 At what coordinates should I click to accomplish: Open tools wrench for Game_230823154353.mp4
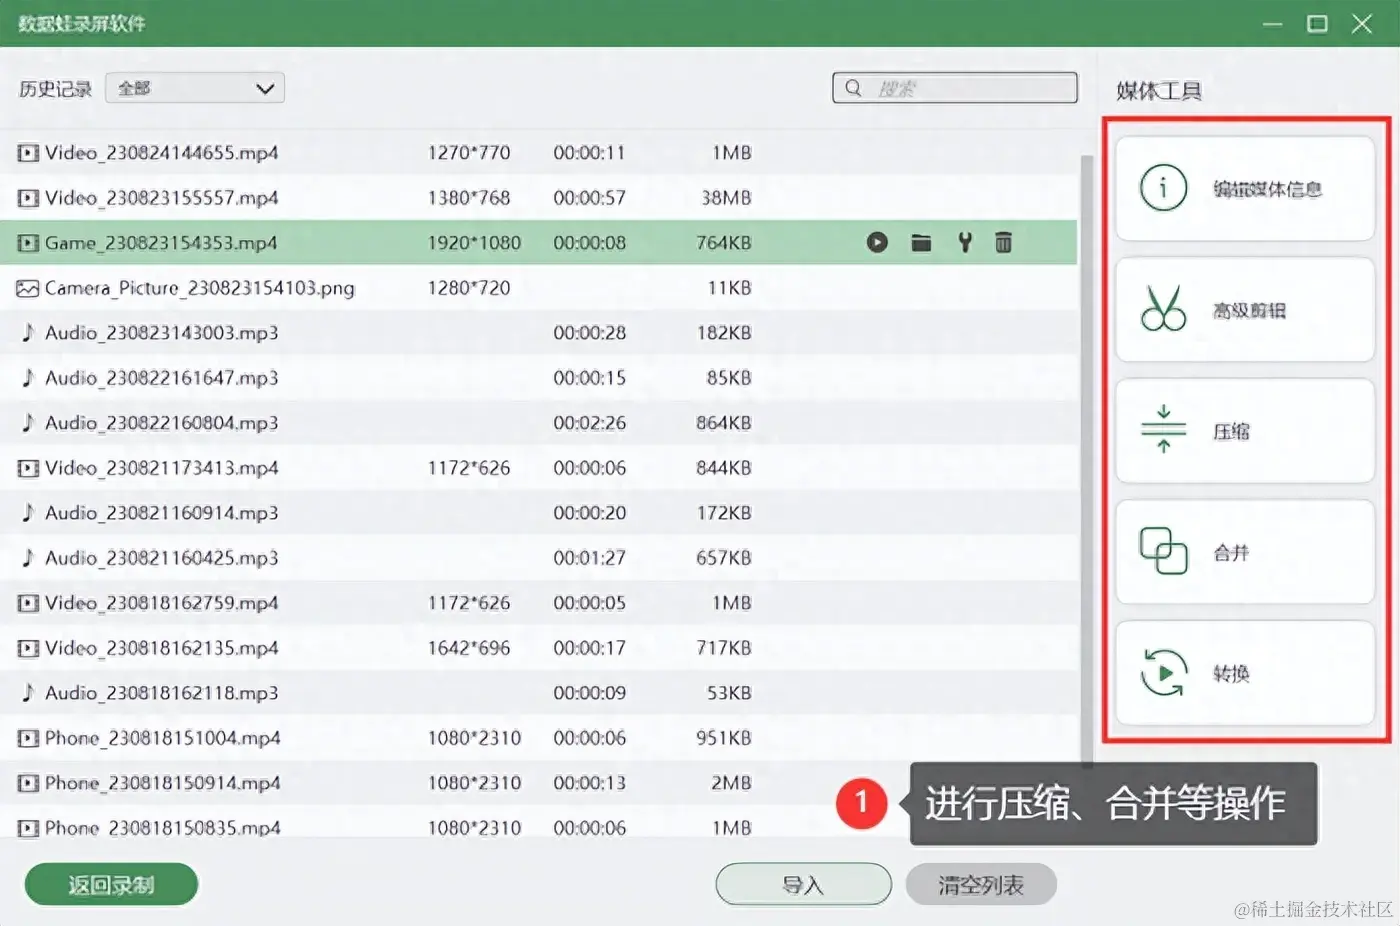click(x=965, y=242)
